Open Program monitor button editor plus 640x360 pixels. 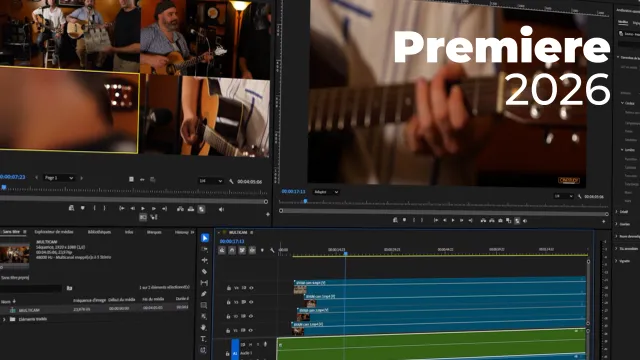tap(604, 221)
